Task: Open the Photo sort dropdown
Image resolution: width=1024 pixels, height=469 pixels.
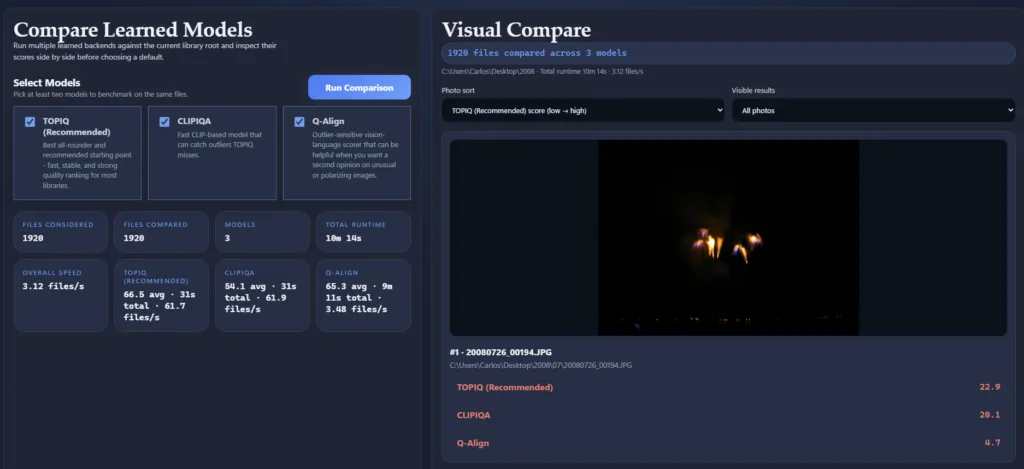Action: [x=583, y=110]
